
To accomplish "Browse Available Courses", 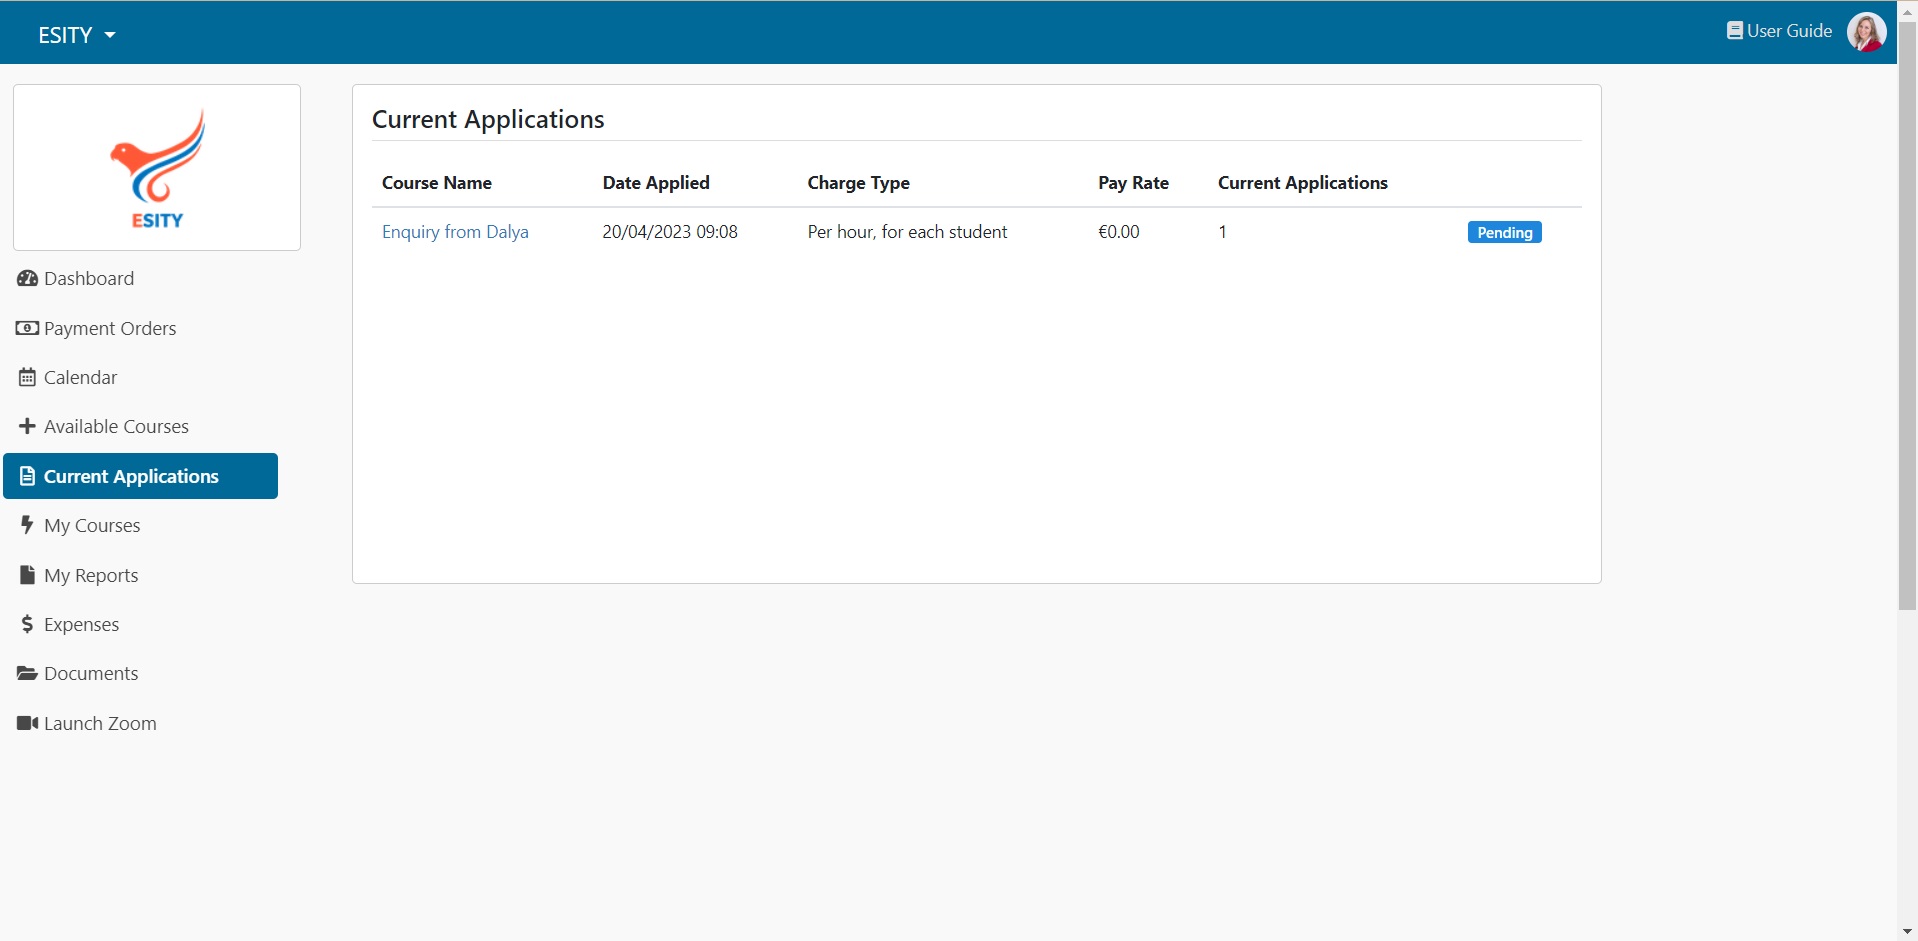I will [x=116, y=426].
